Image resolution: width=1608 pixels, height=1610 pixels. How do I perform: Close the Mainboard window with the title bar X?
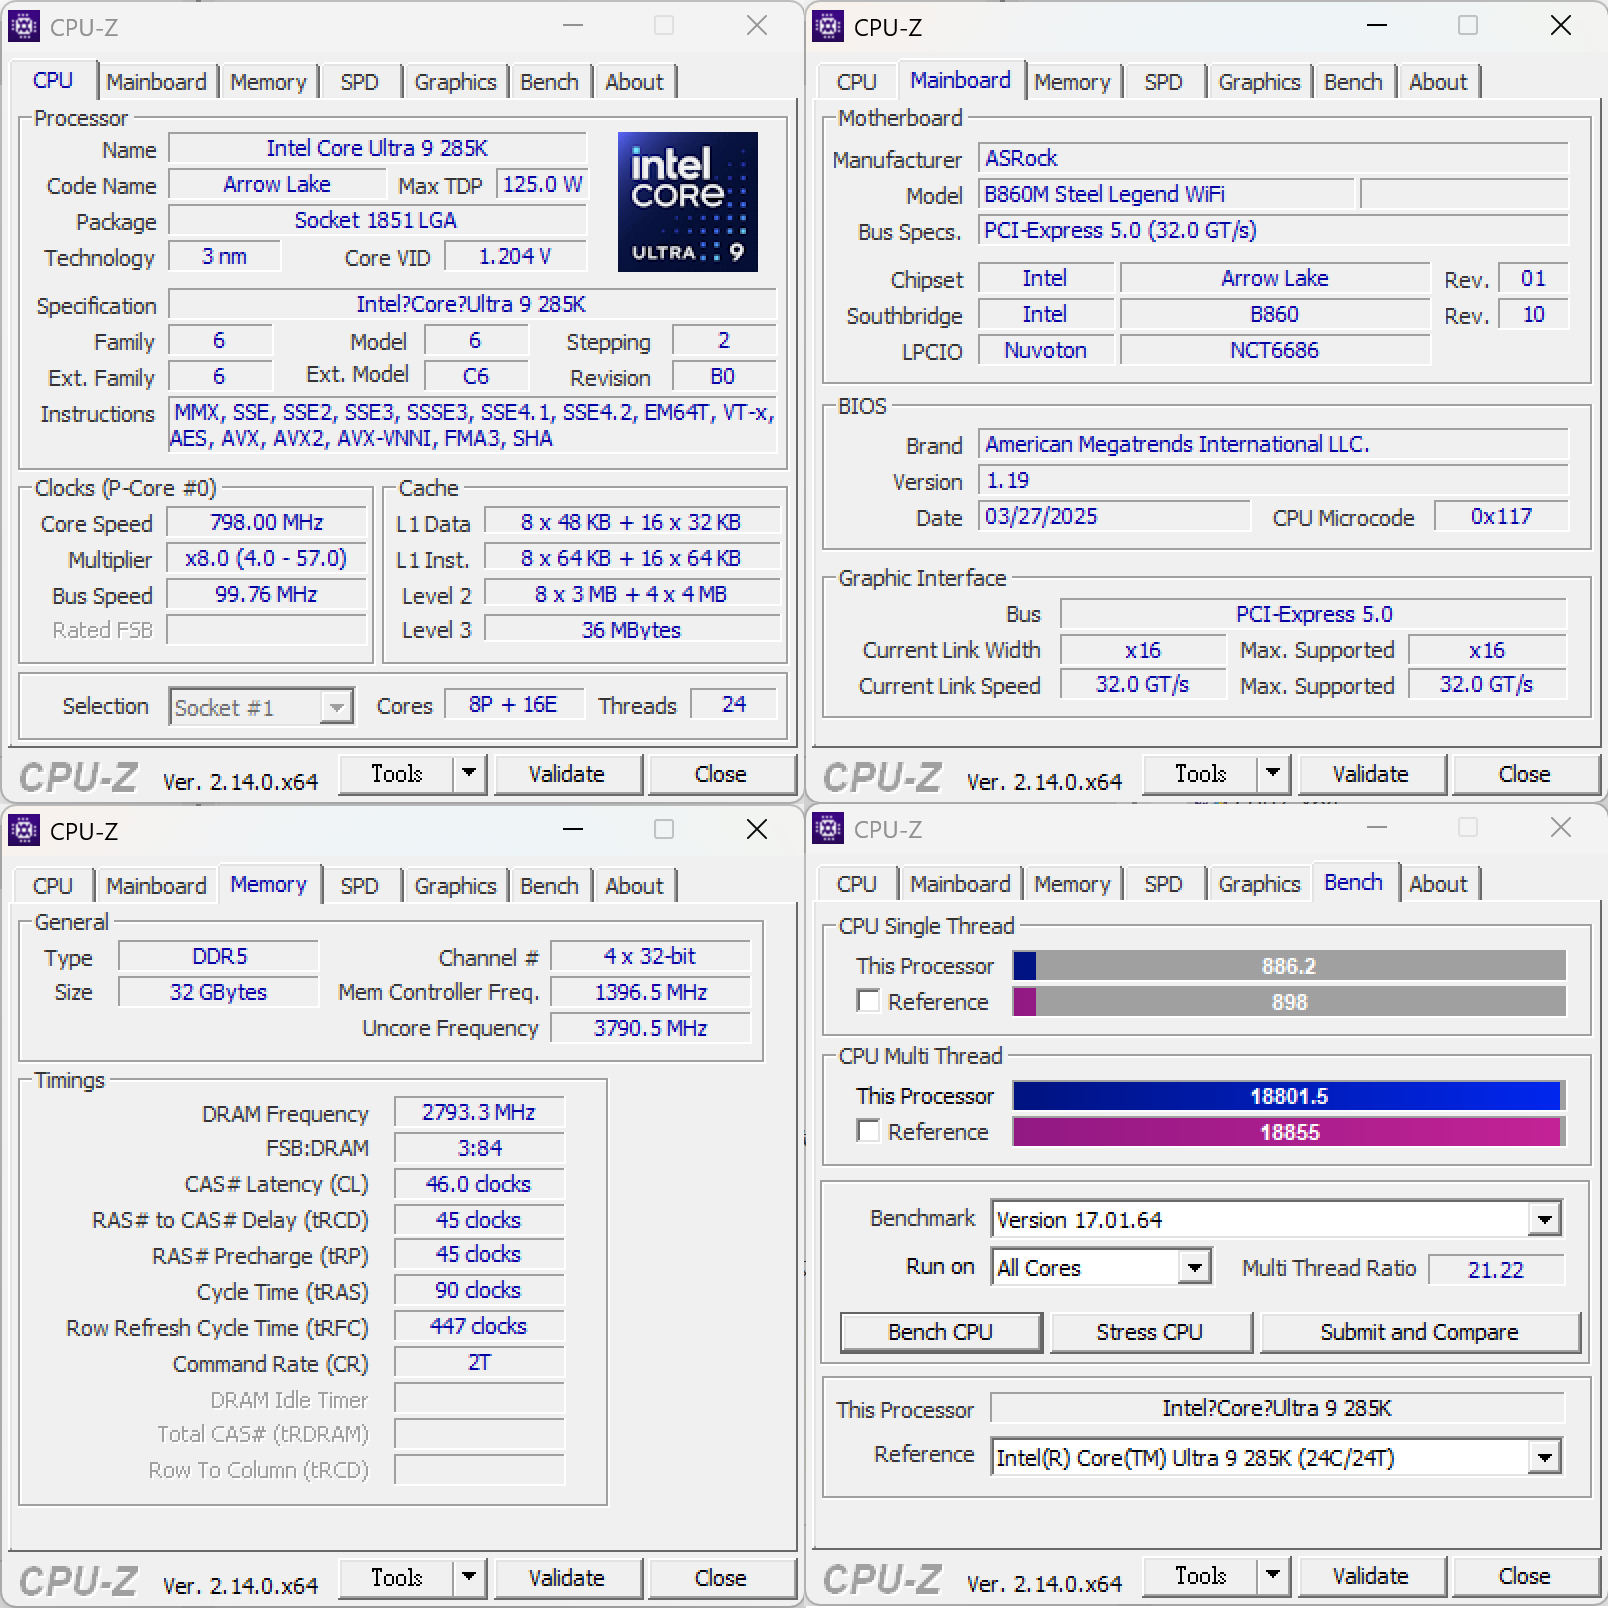[1561, 26]
